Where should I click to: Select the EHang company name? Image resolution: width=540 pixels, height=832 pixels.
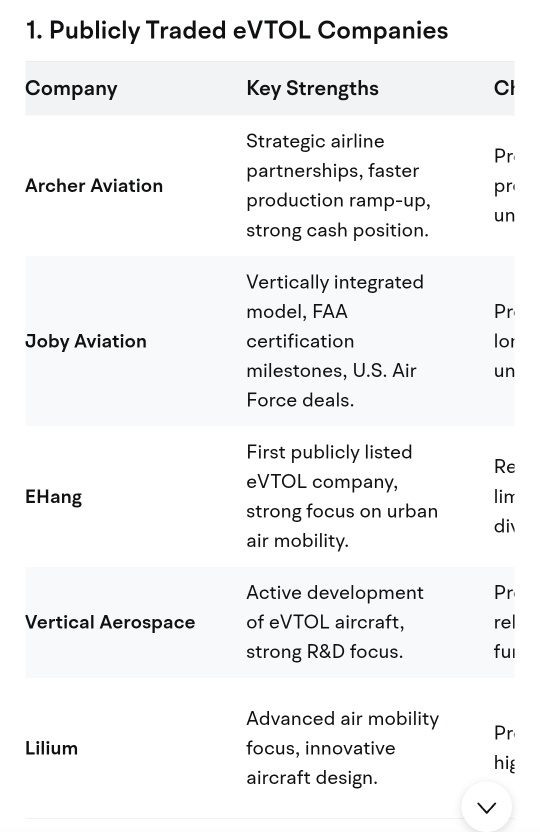click(x=54, y=497)
